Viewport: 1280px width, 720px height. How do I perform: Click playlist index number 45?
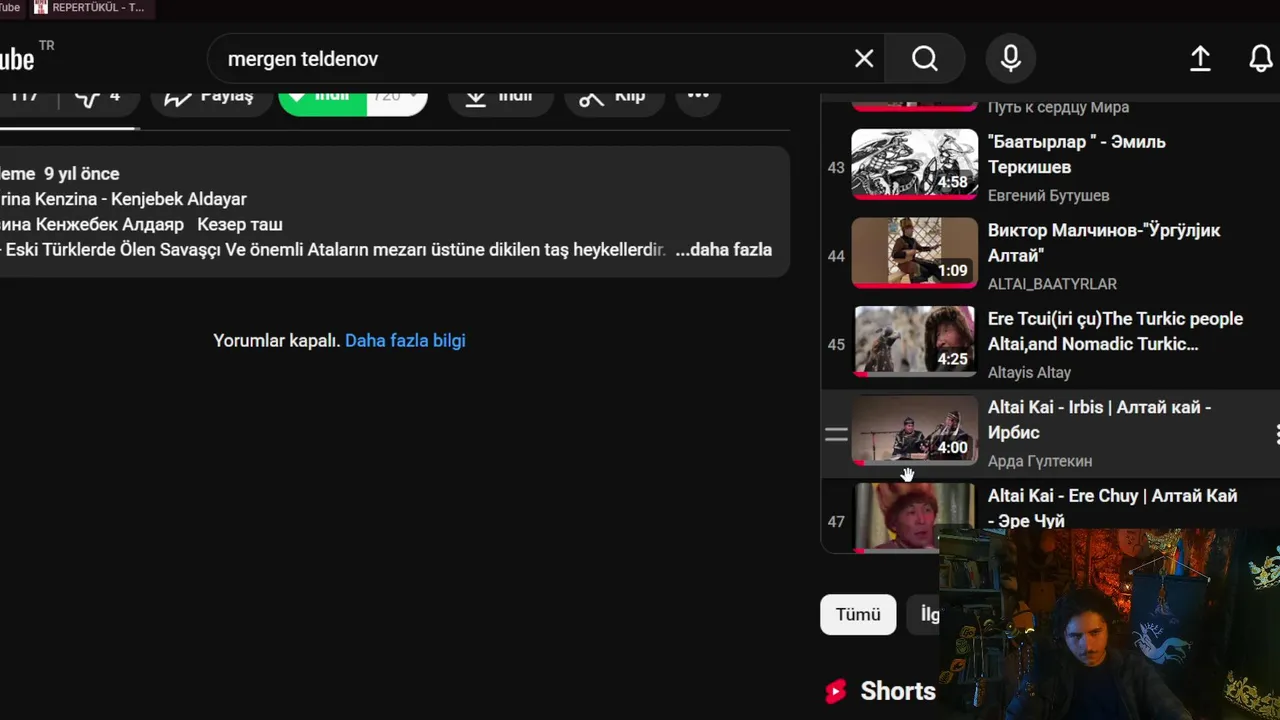pyautogui.click(x=836, y=345)
